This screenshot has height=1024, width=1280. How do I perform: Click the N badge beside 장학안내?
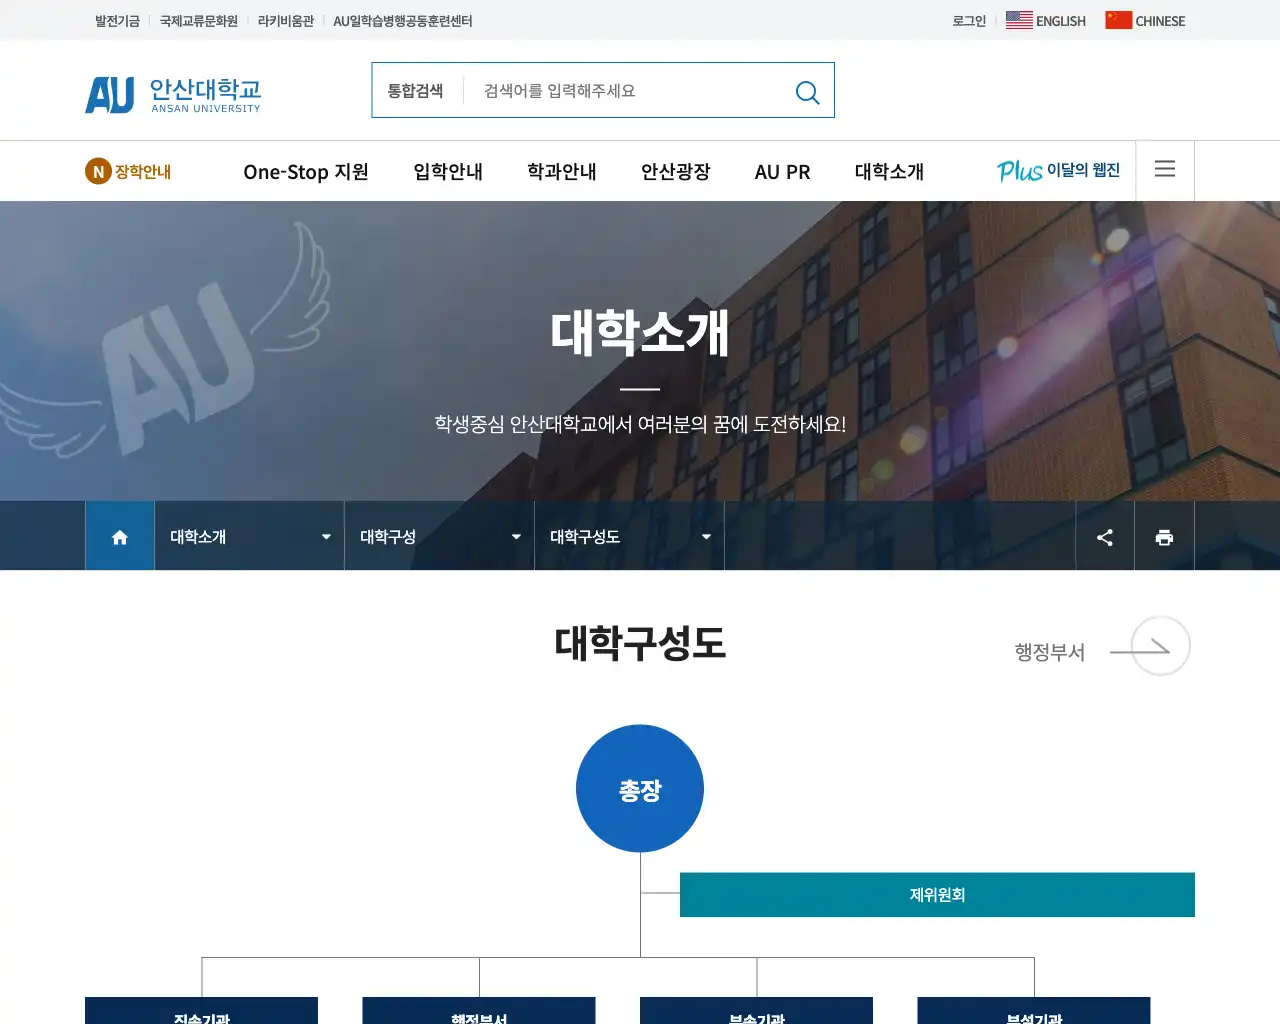click(x=97, y=171)
